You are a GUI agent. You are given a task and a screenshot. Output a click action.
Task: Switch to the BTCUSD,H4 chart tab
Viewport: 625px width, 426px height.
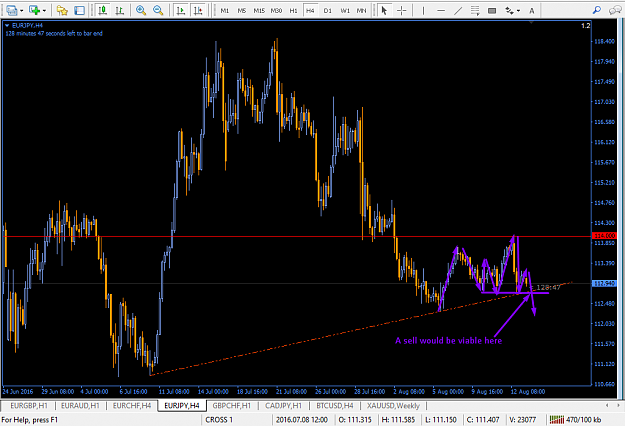click(x=335, y=406)
